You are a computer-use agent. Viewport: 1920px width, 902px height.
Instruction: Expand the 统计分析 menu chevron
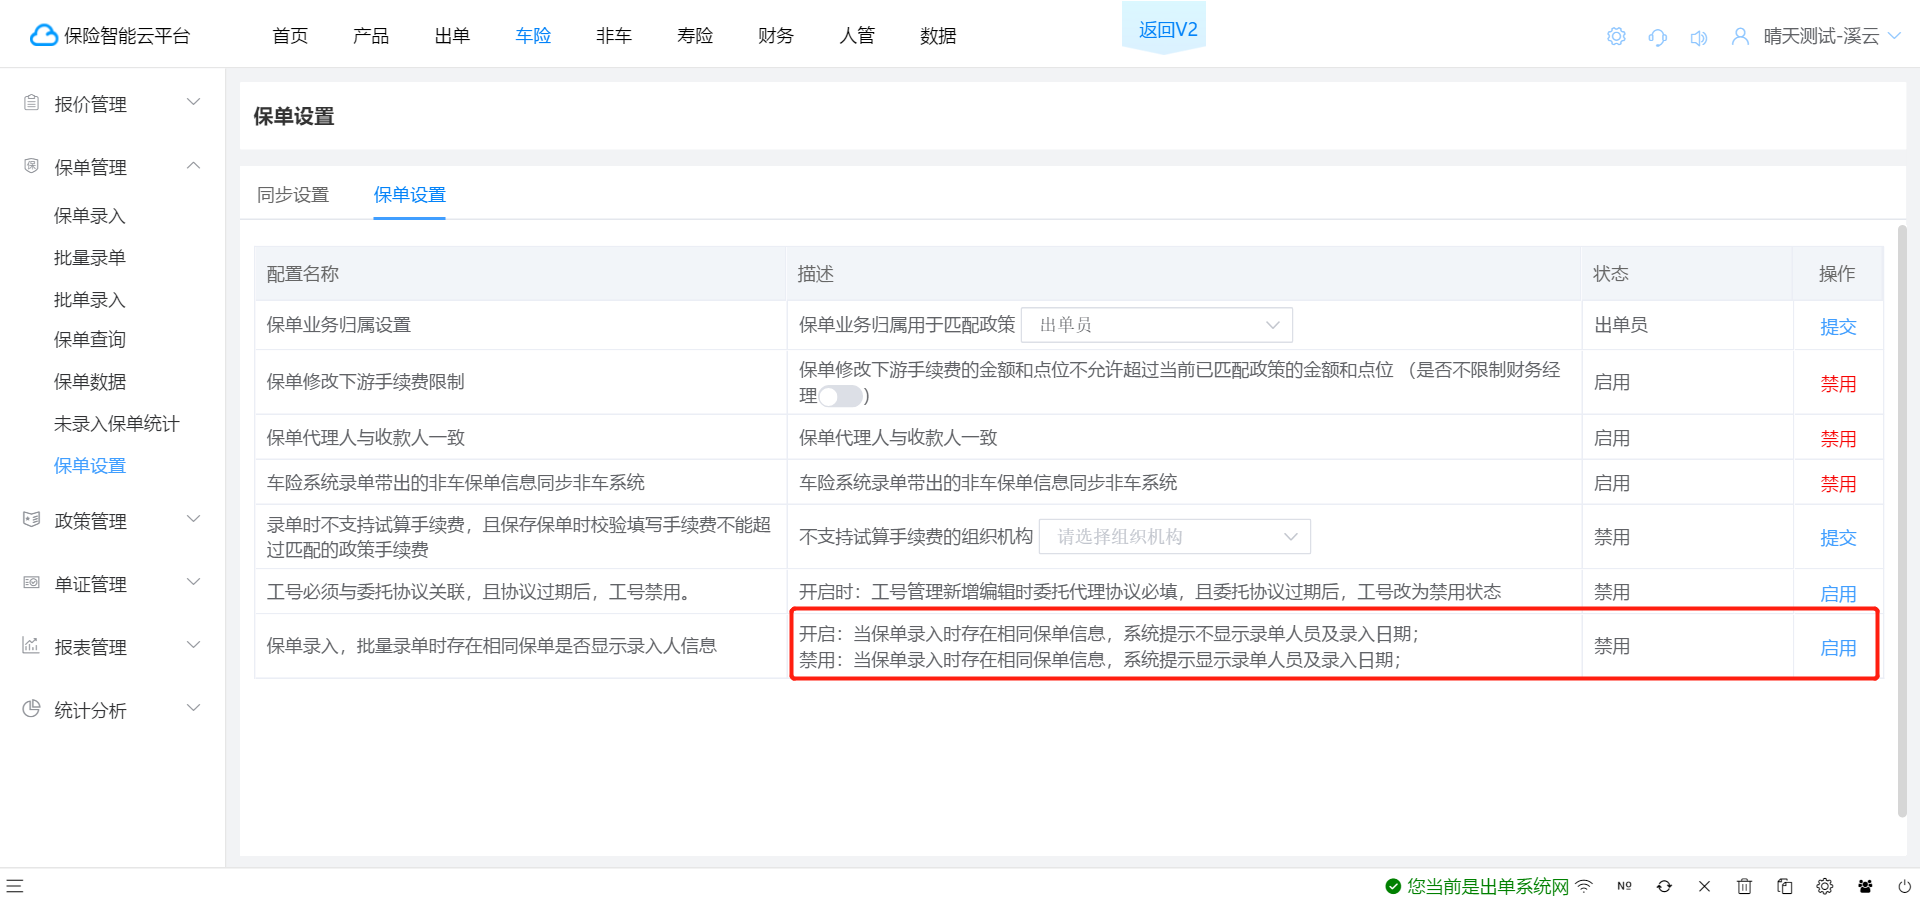(194, 708)
